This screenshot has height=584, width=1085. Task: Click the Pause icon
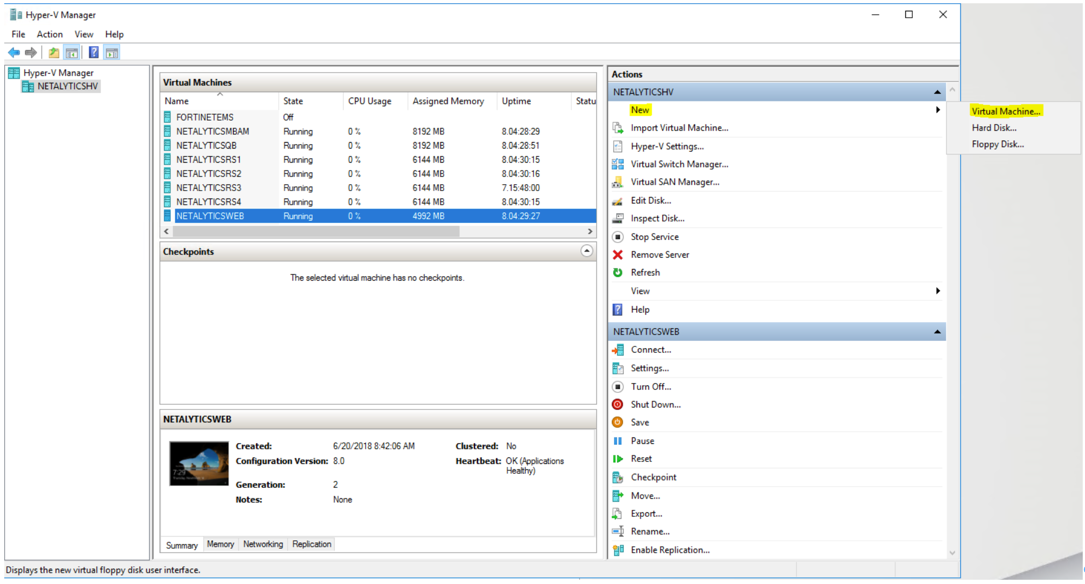coord(618,441)
